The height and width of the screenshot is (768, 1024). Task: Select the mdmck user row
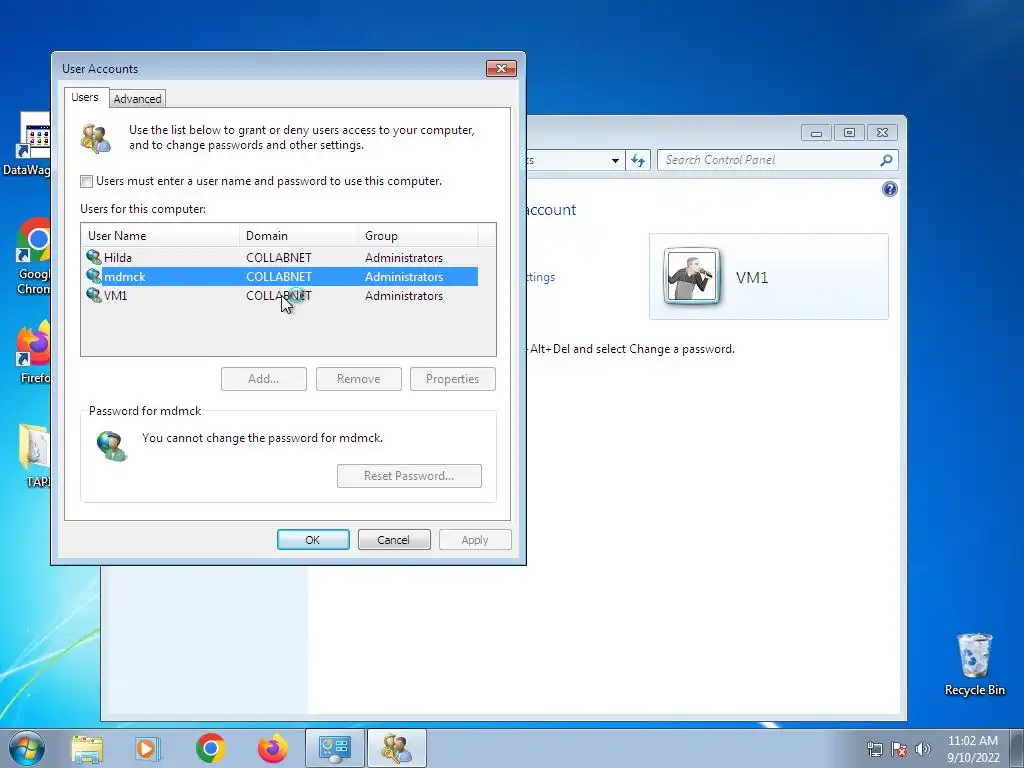tap(281, 276)
